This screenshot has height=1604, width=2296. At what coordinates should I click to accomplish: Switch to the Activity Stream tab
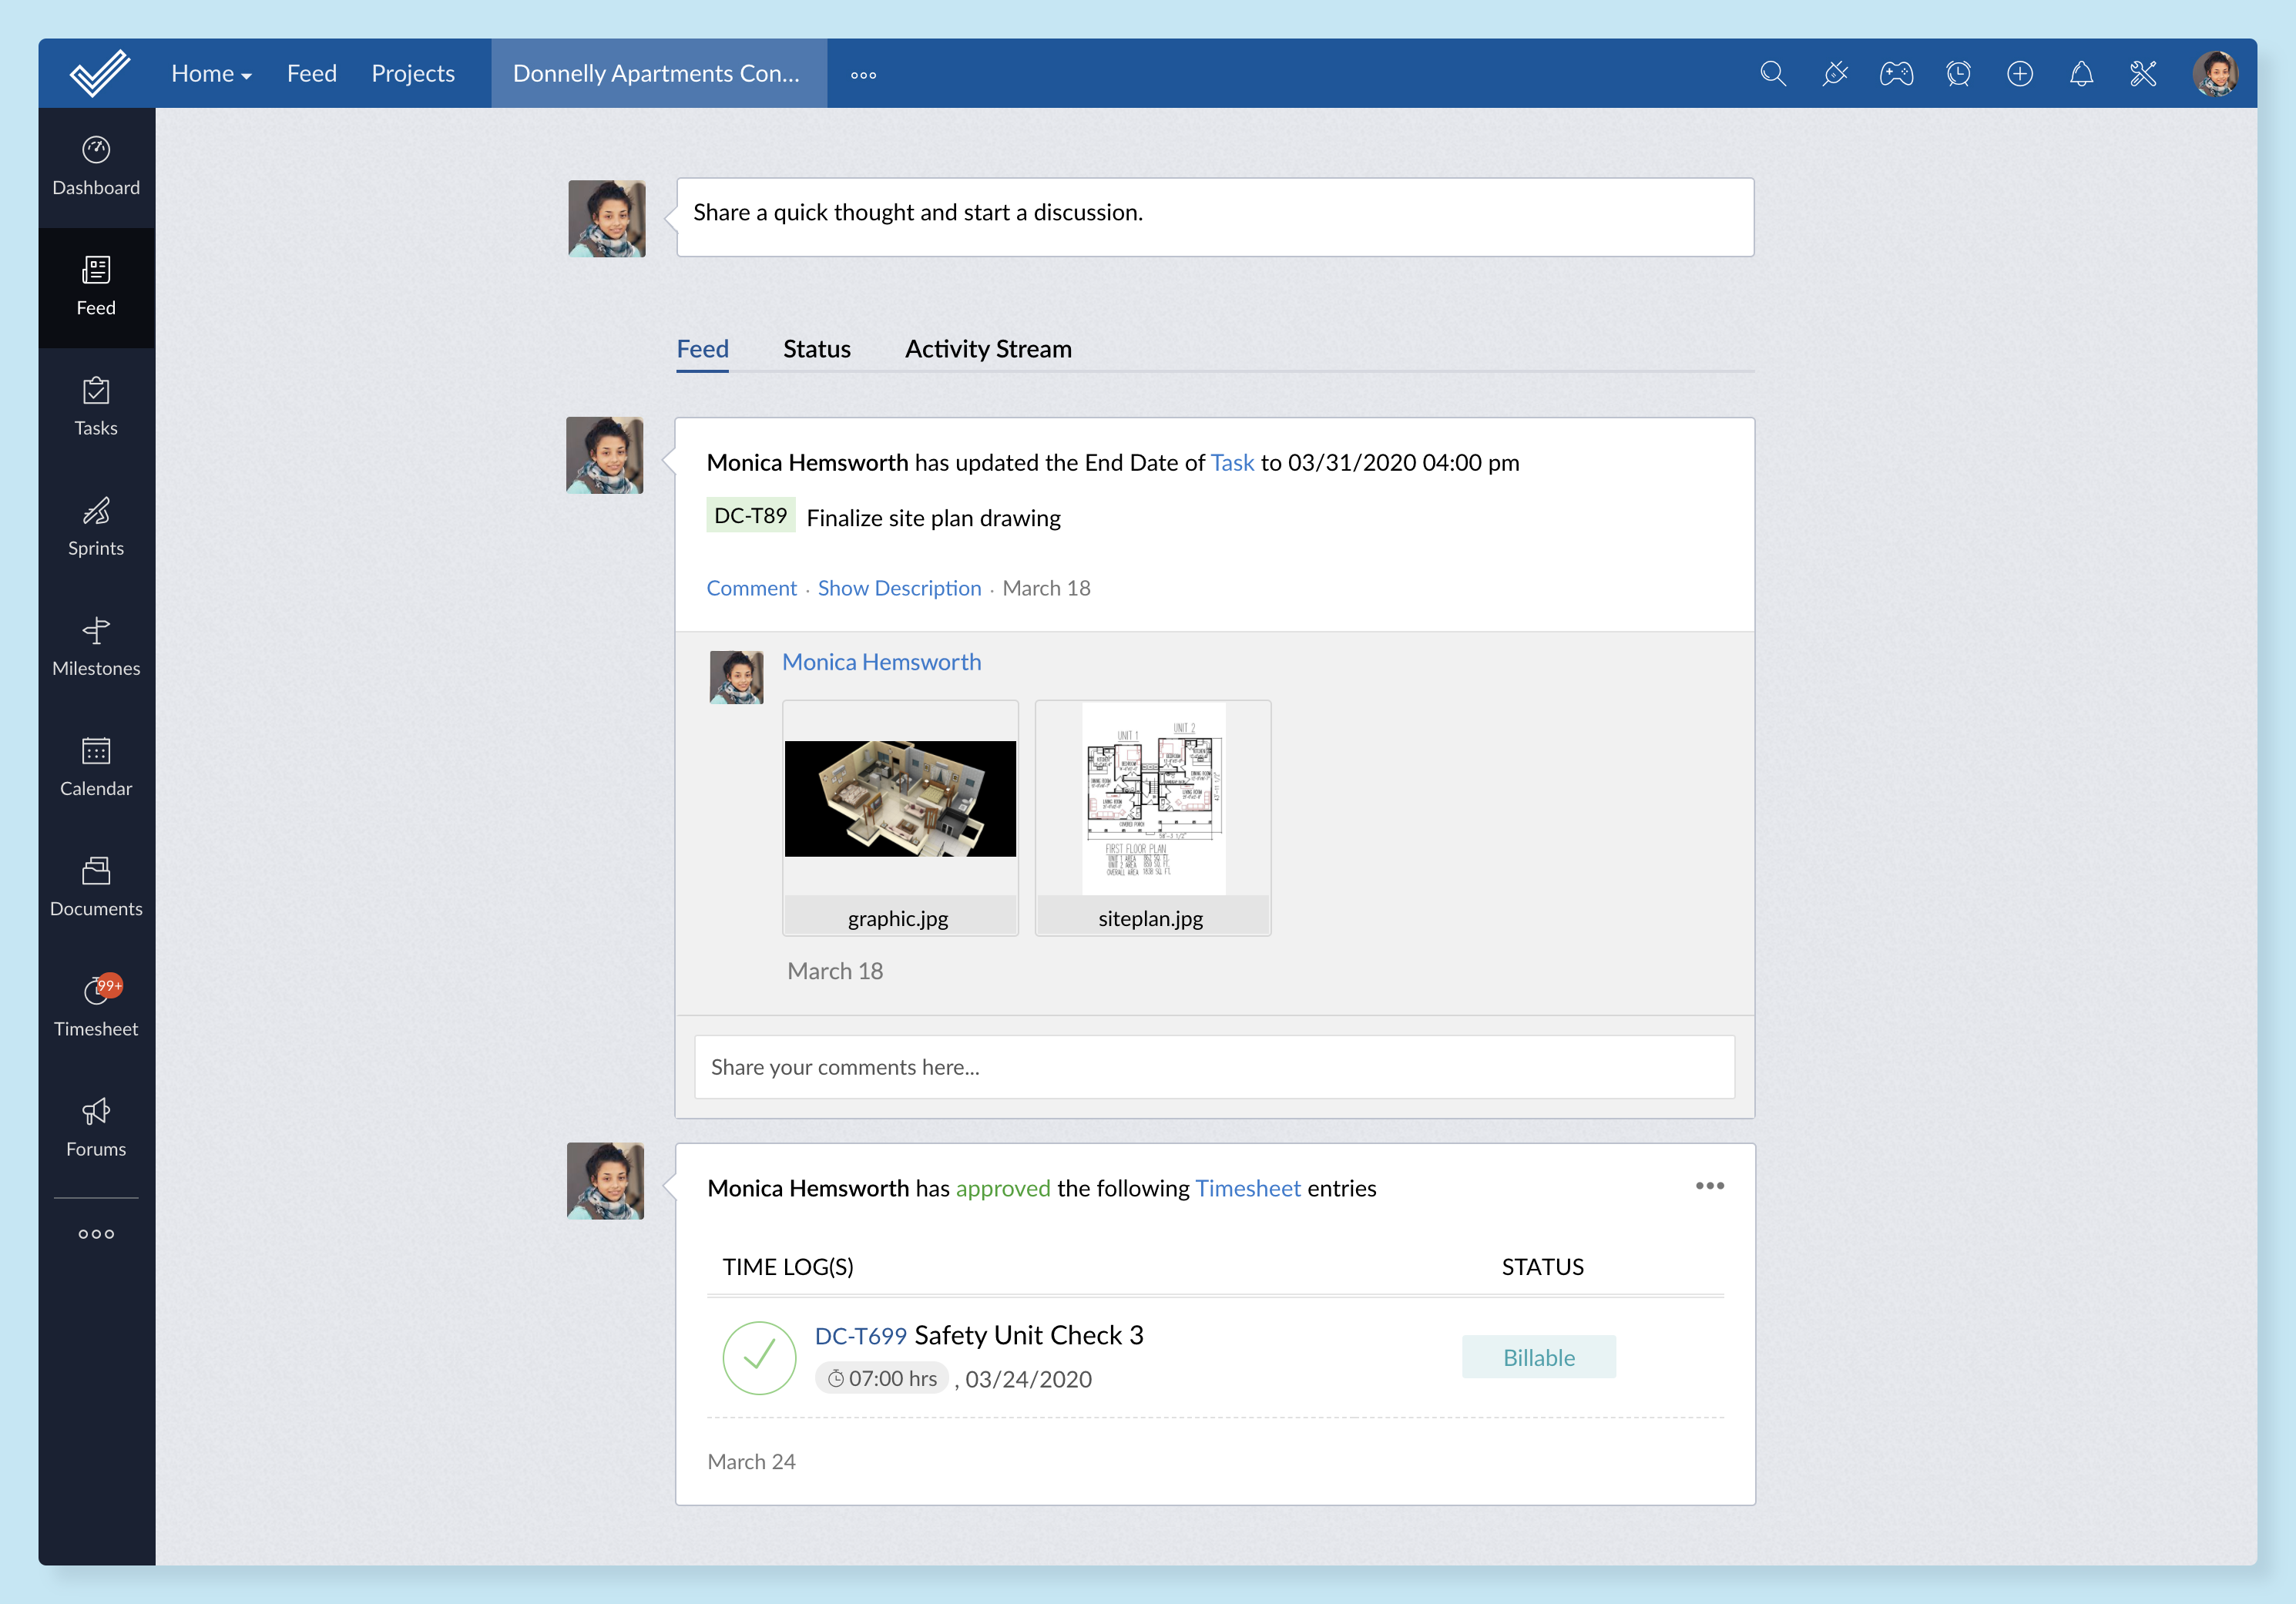pyautogui.click(x=987, y=349)
